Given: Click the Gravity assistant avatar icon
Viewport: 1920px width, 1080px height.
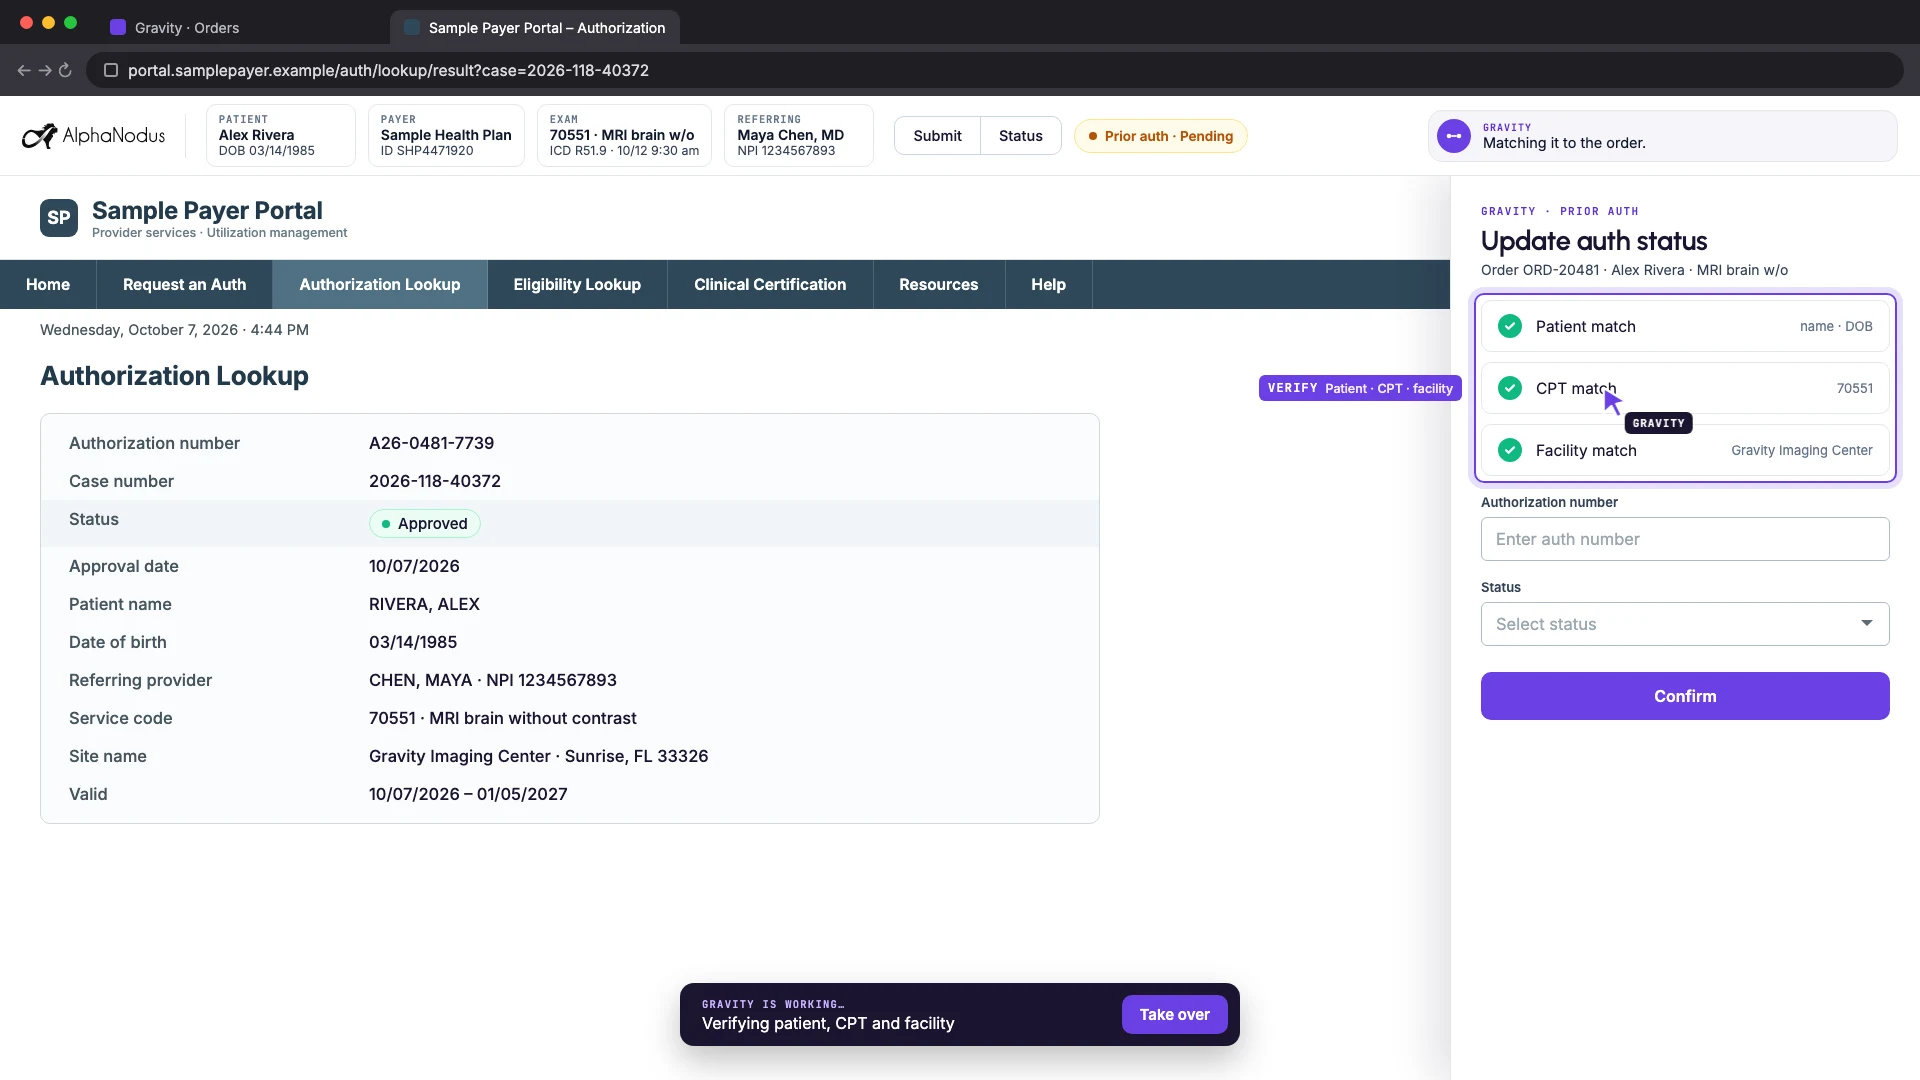Looking at the screenshot, I should coord(1454,136).
